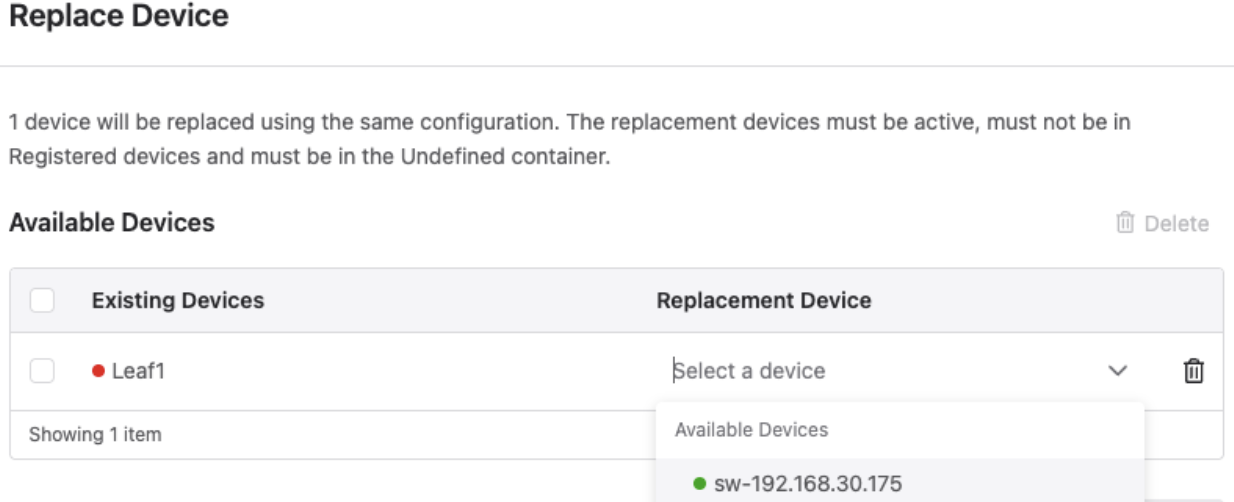Click the 'Replace Device' dialog title
The image size is (1234, 502).
(118, 16)
